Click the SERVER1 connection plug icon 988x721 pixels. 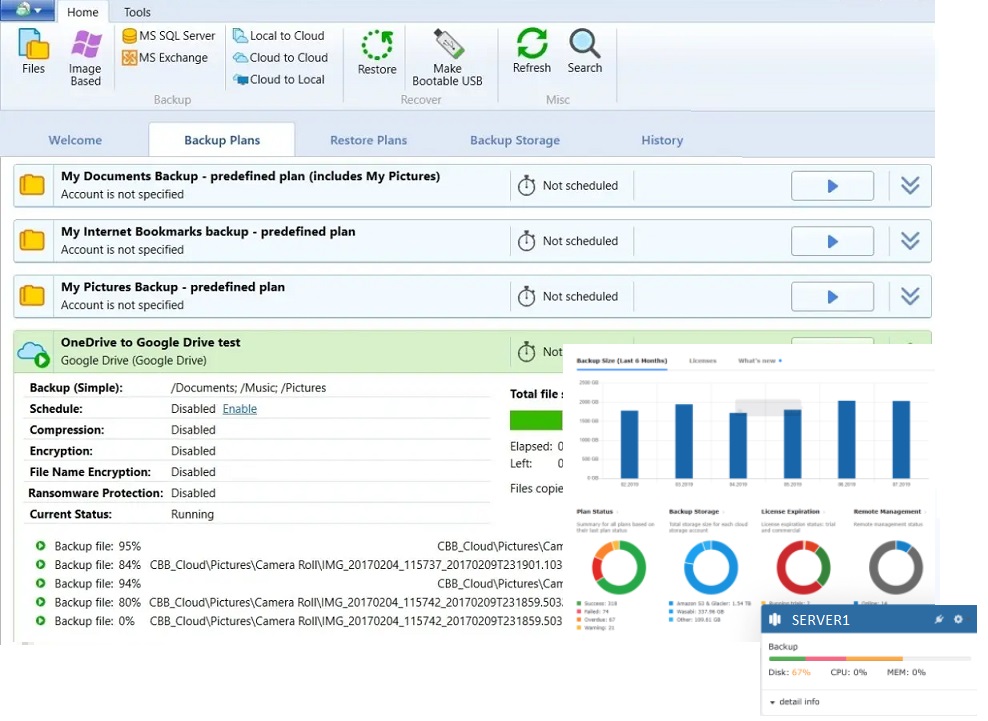coord(938,620)
